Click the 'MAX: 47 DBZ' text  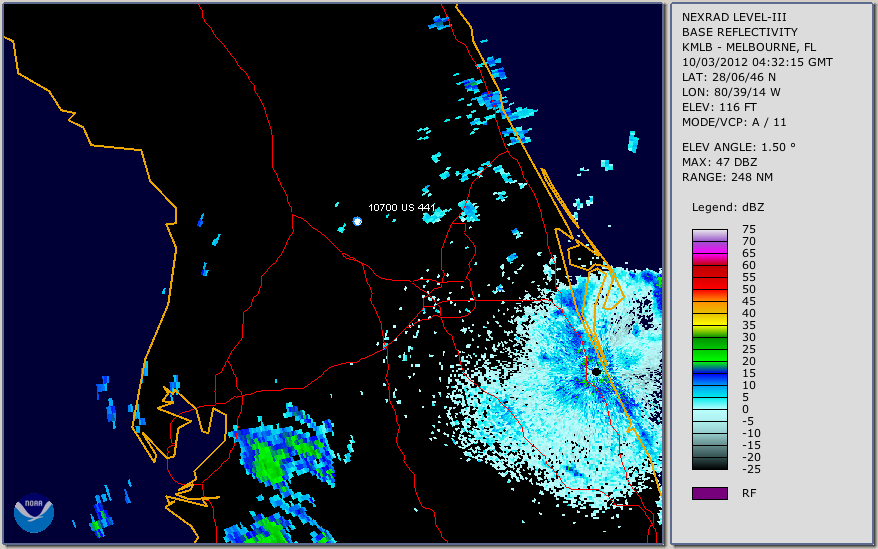click(x=719, y=162)
